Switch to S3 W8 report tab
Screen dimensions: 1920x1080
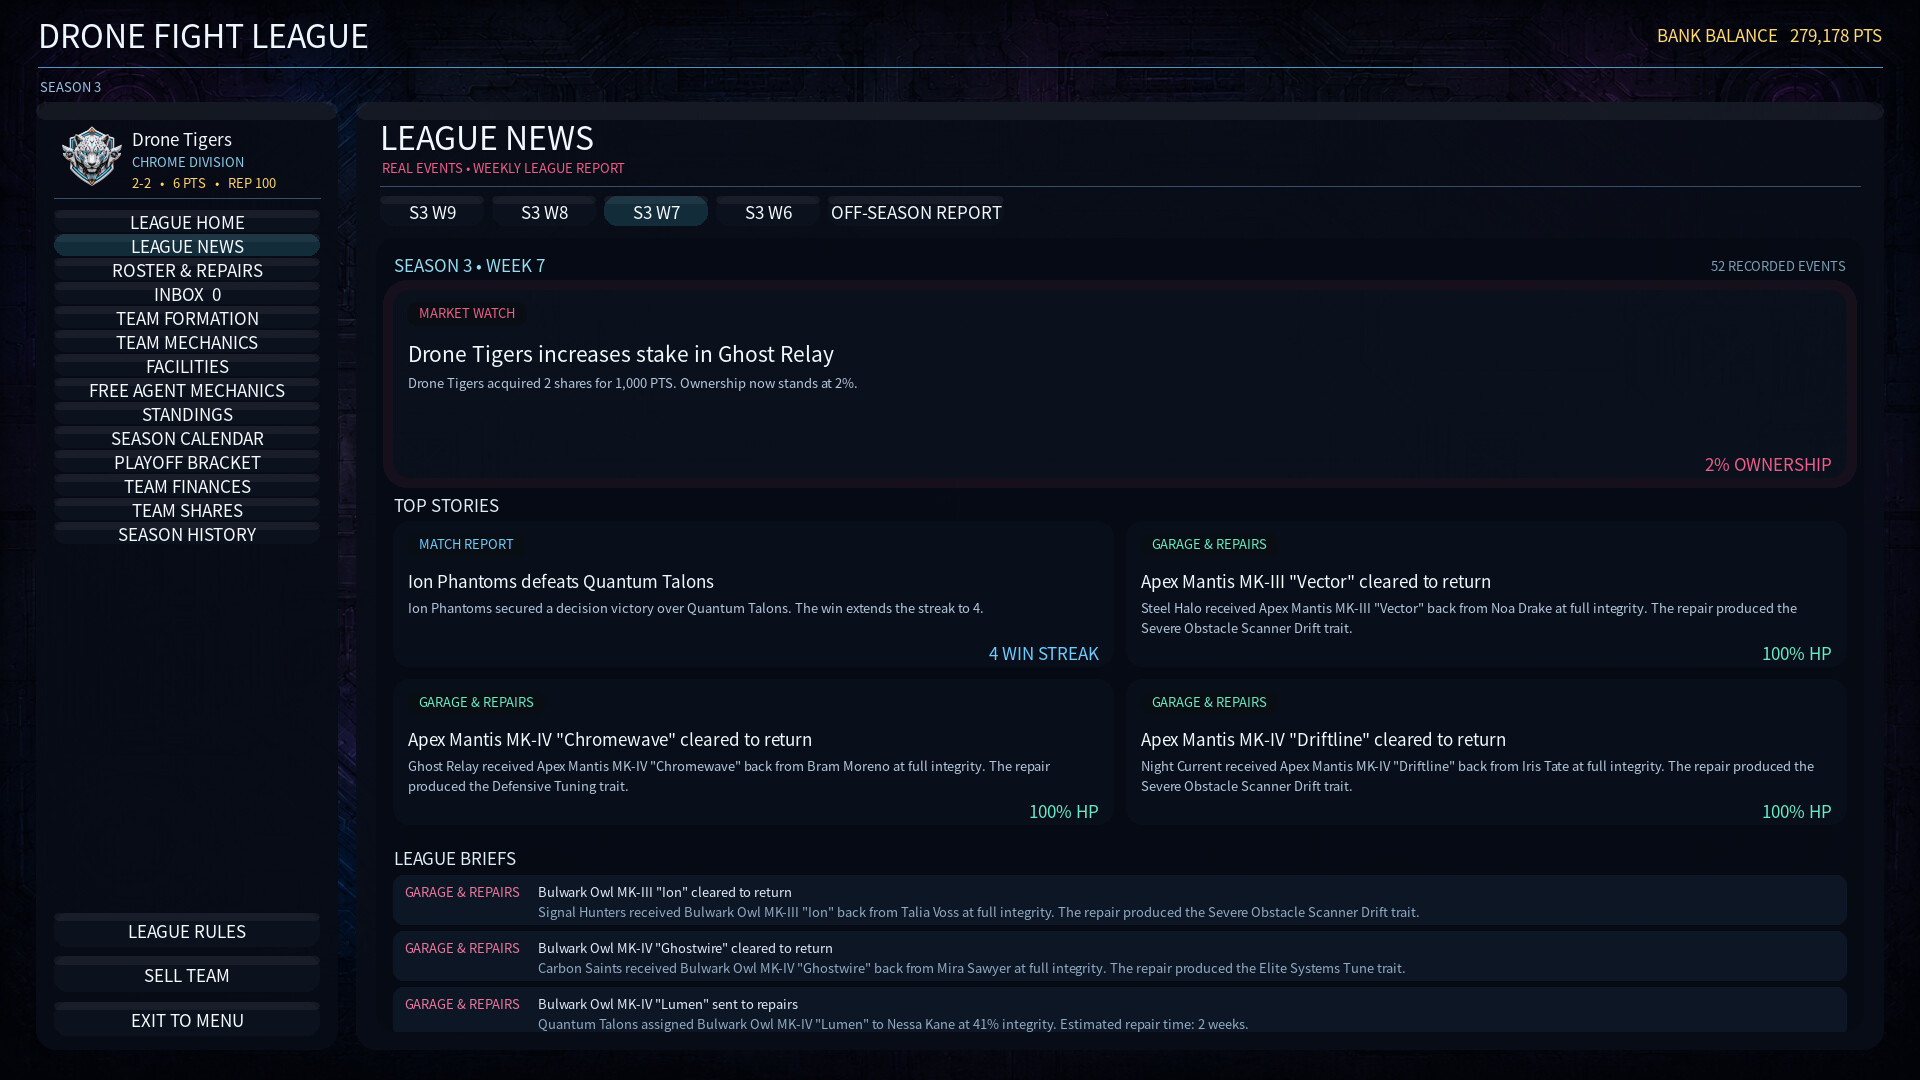click(544, 212)
